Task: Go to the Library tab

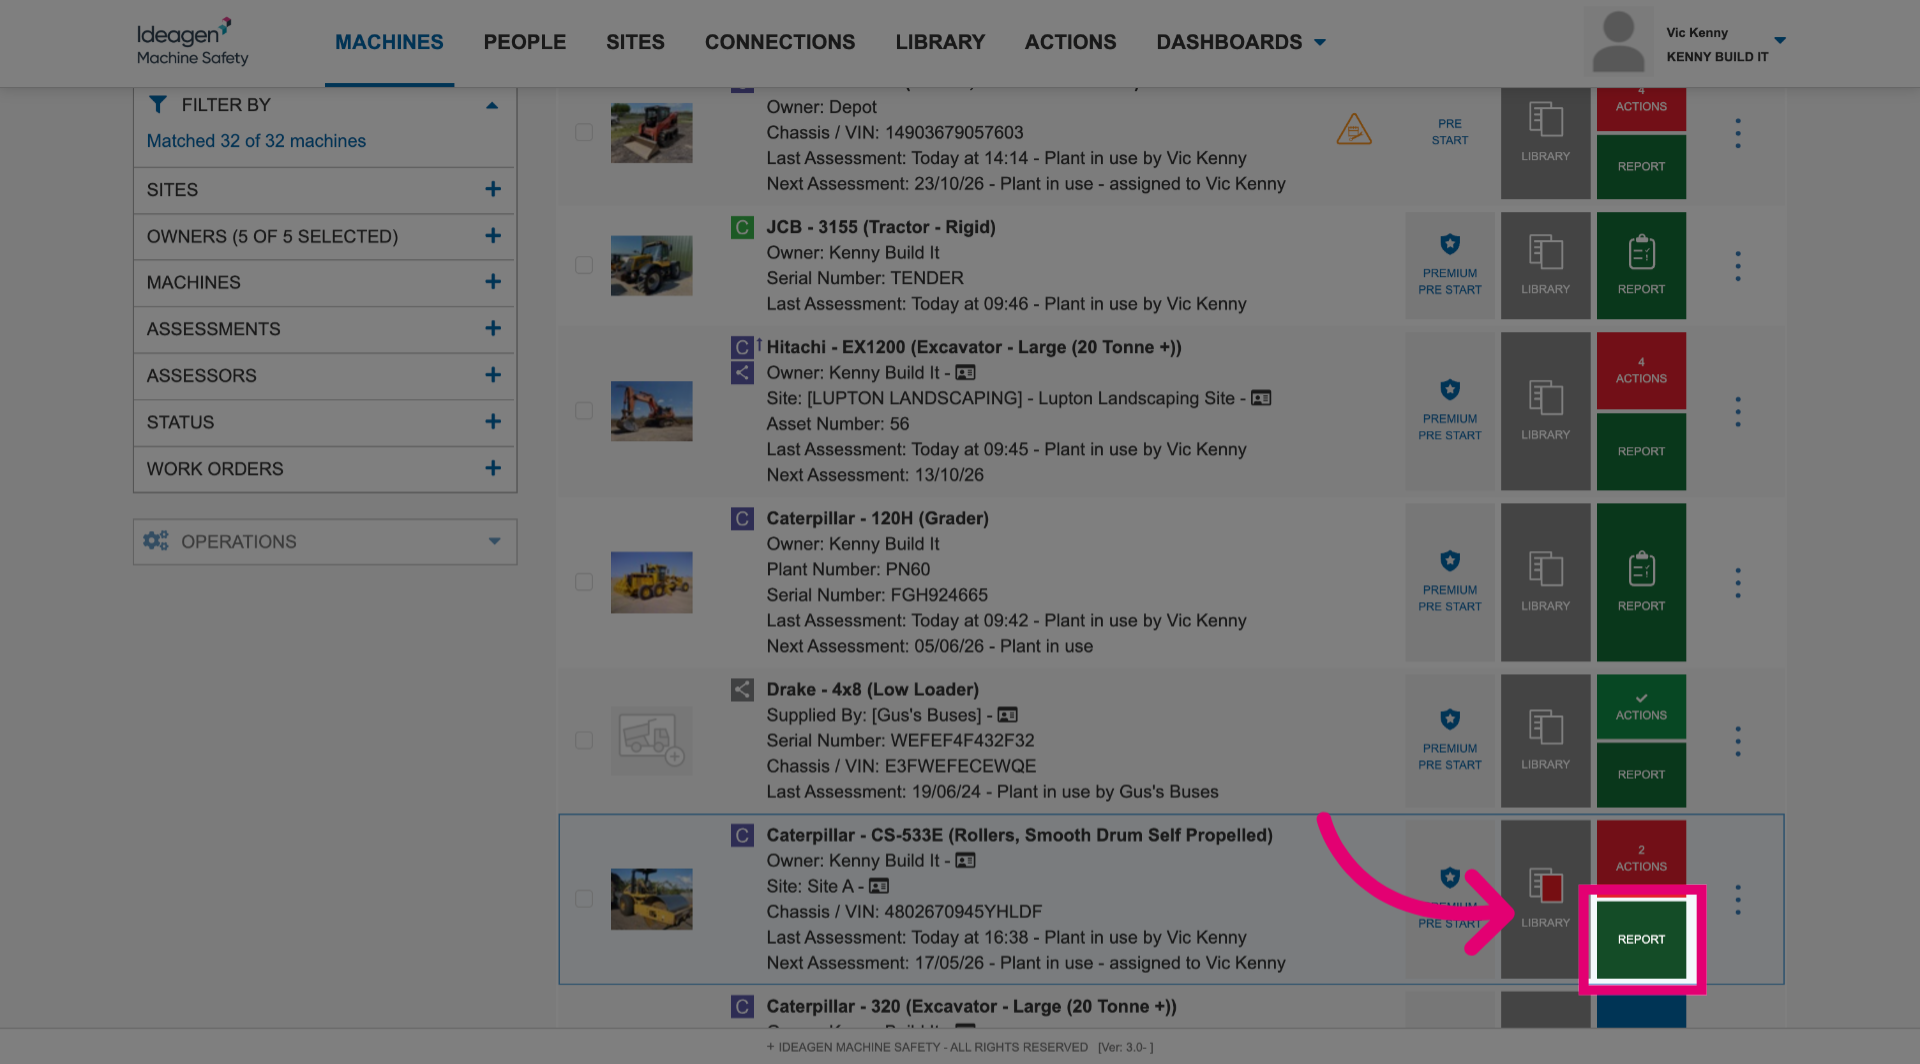Action: click(x=940, y=42)
